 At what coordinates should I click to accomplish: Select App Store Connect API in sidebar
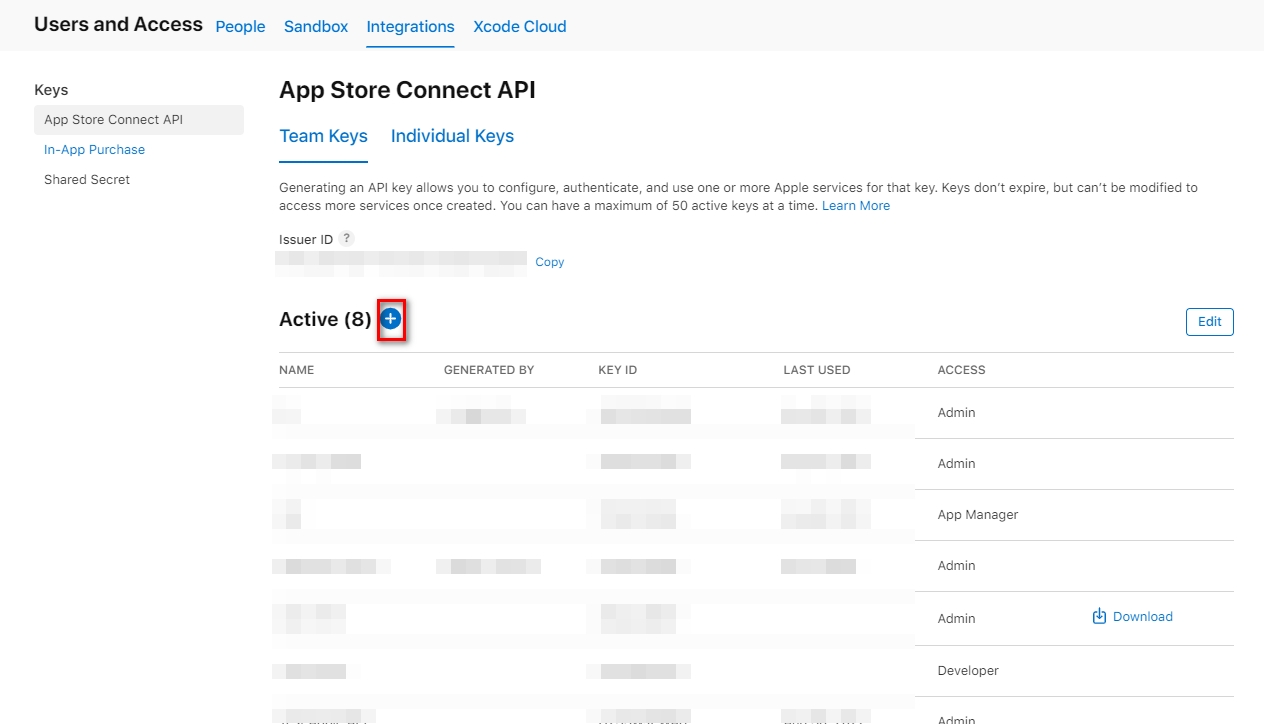[x=114, y=120]
